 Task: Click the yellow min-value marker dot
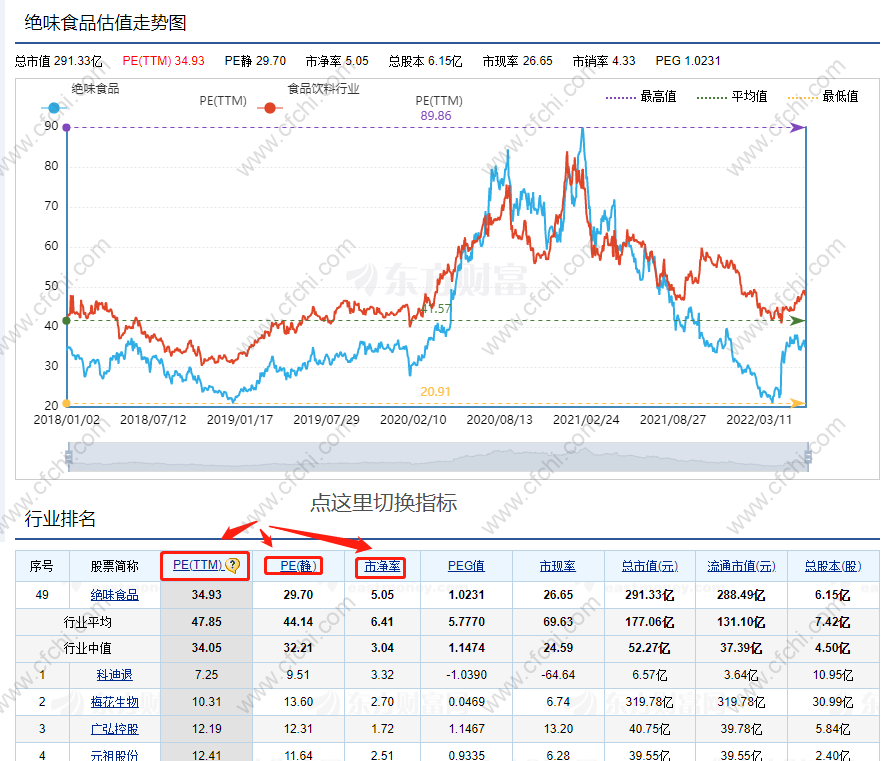click(x=66, y=403)
